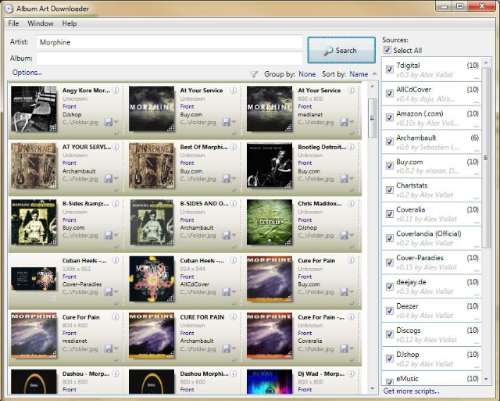The height and width of the screenshot is (401, 500).
Task: Open the Options link
Action: coord(27,72)
